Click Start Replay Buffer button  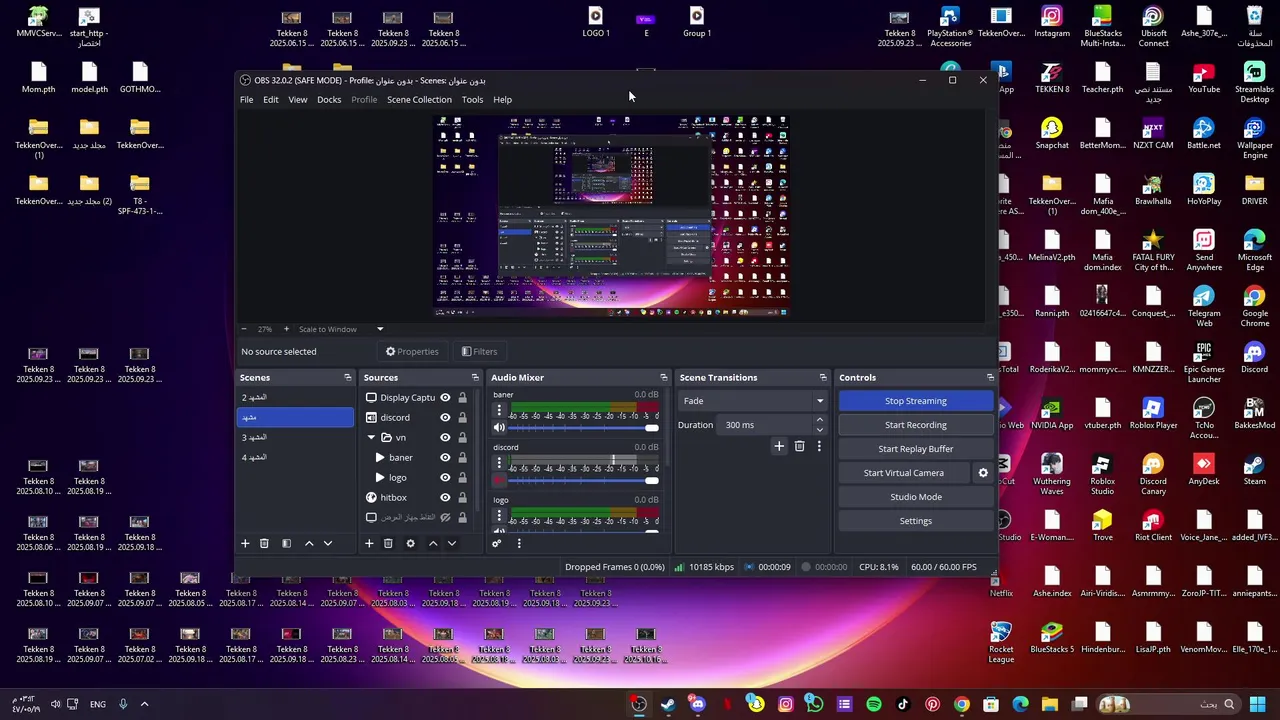(x=916, y=449)
